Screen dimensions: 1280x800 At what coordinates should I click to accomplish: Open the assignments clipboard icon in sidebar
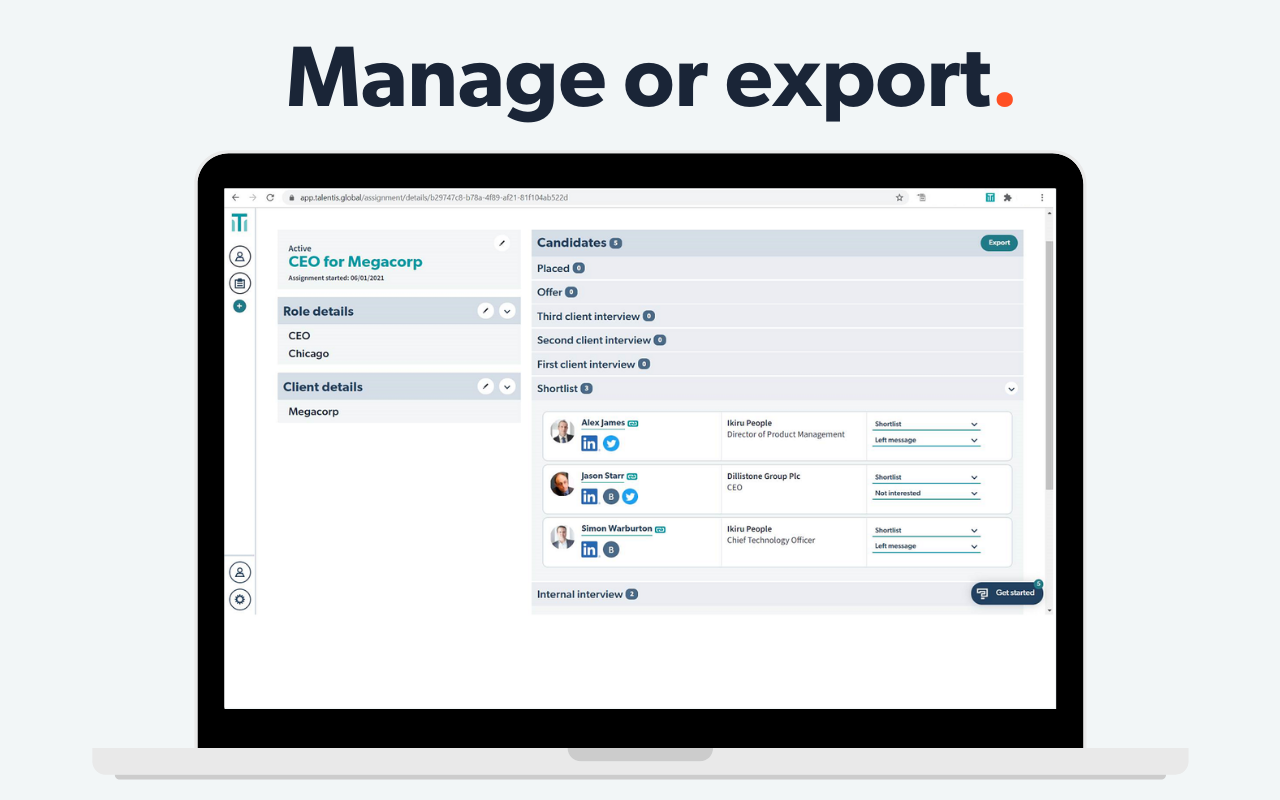(x=240, y=283)
